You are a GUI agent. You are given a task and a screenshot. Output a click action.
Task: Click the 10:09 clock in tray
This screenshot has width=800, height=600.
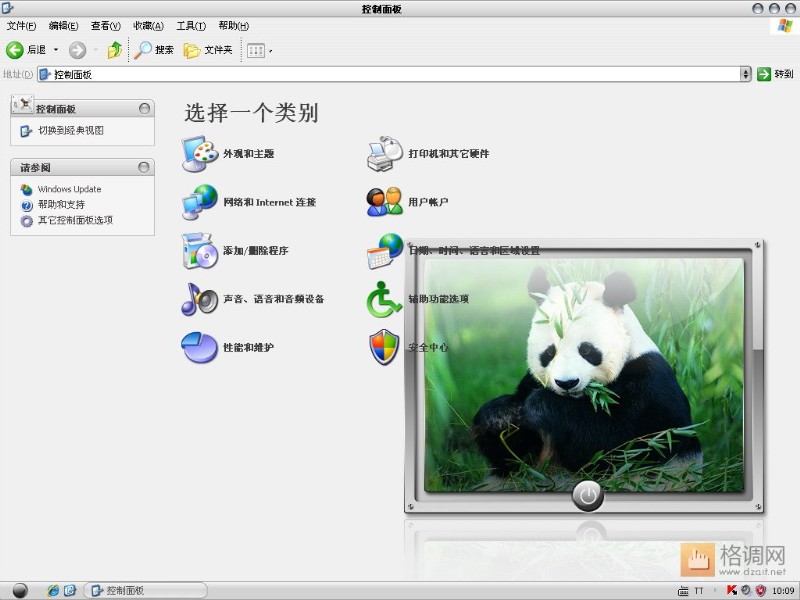coord(783,591)
